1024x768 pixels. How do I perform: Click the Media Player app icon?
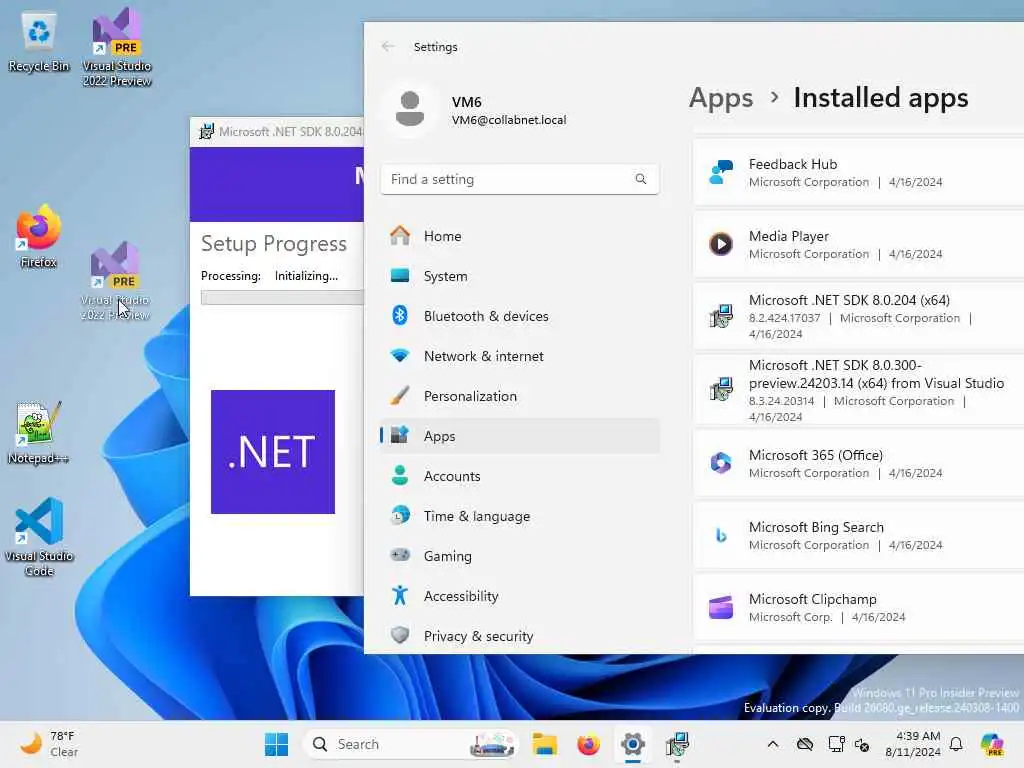(x=721, y=244)
